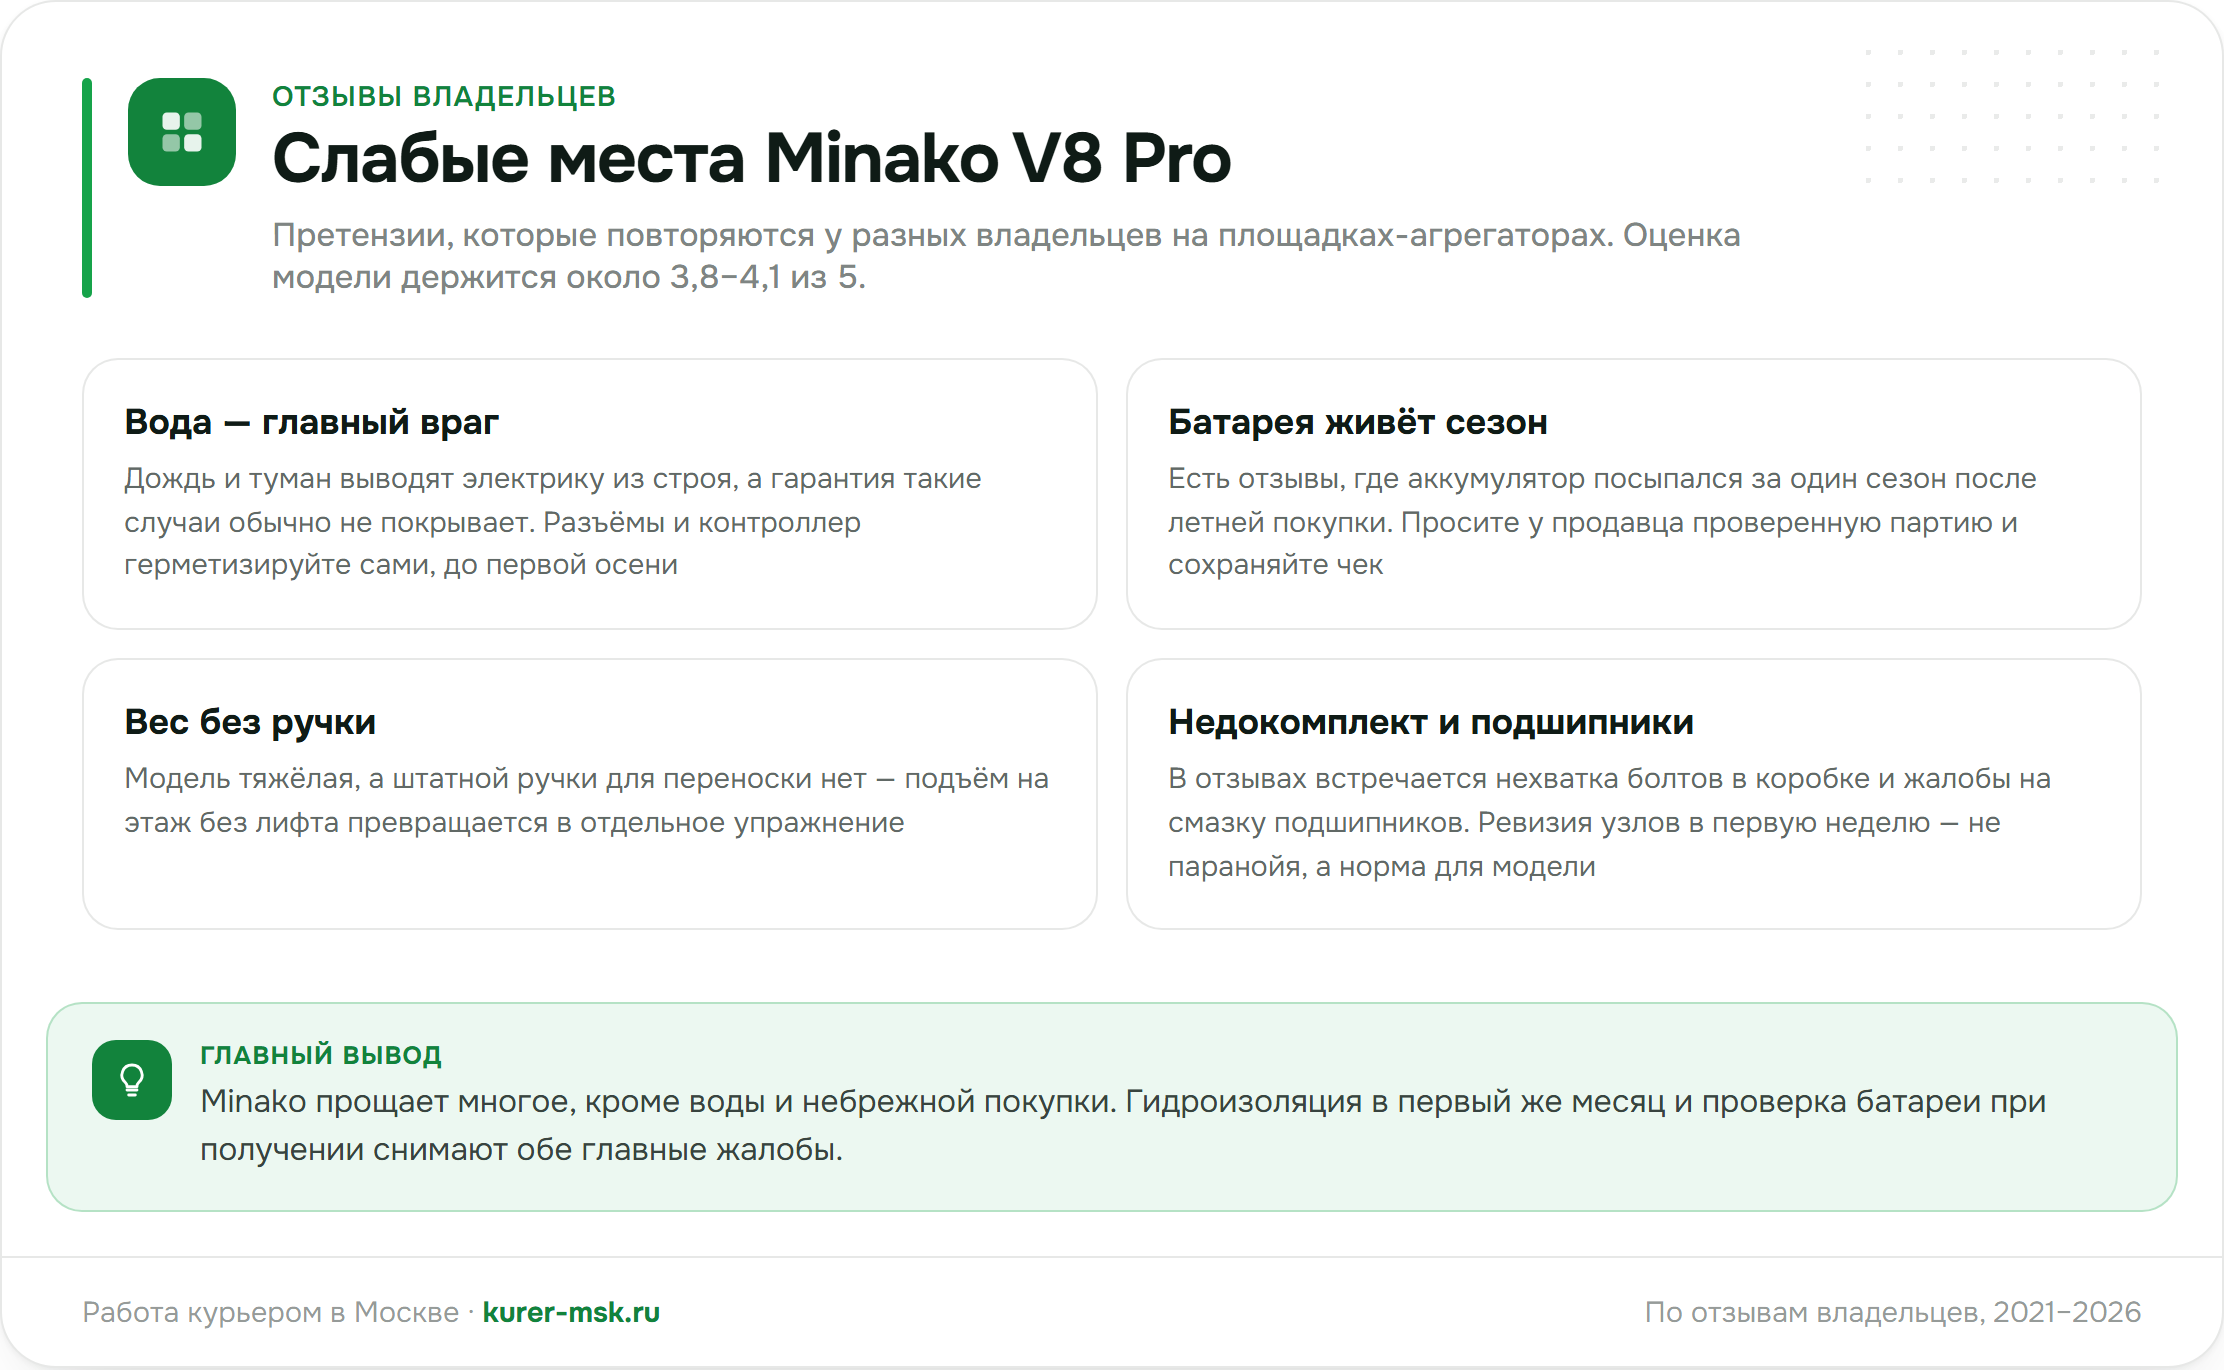Click the text starting with 'Есть отзывы, где аккумулятор'
The height and width of the screenshot is (1370, 2224).
click(1602, 521)
